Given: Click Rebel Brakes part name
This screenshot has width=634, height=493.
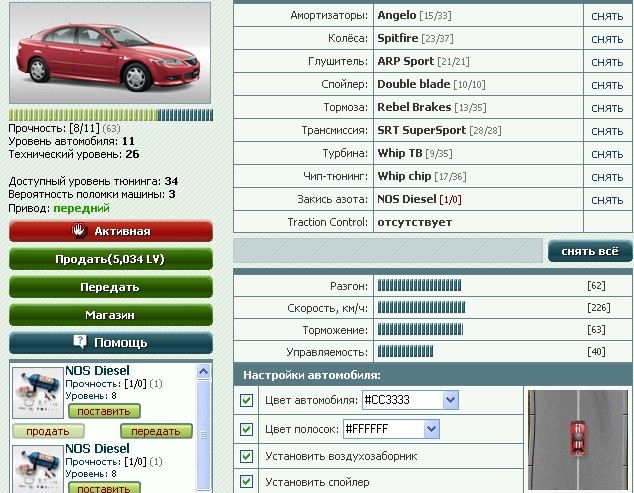Looking at the screenshot, I should tap(414, 107).
